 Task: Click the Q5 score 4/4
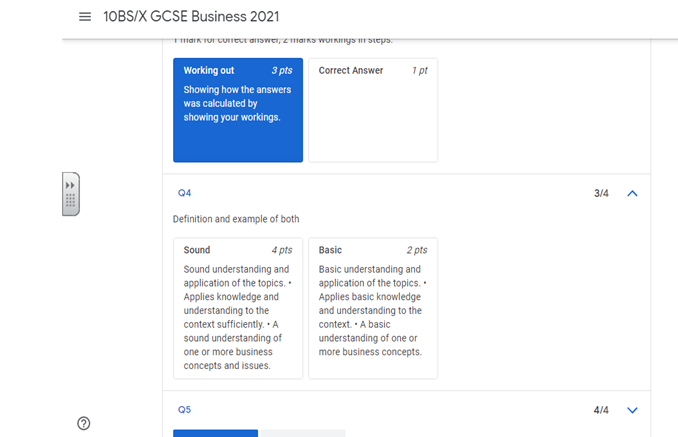coord(601,410)
